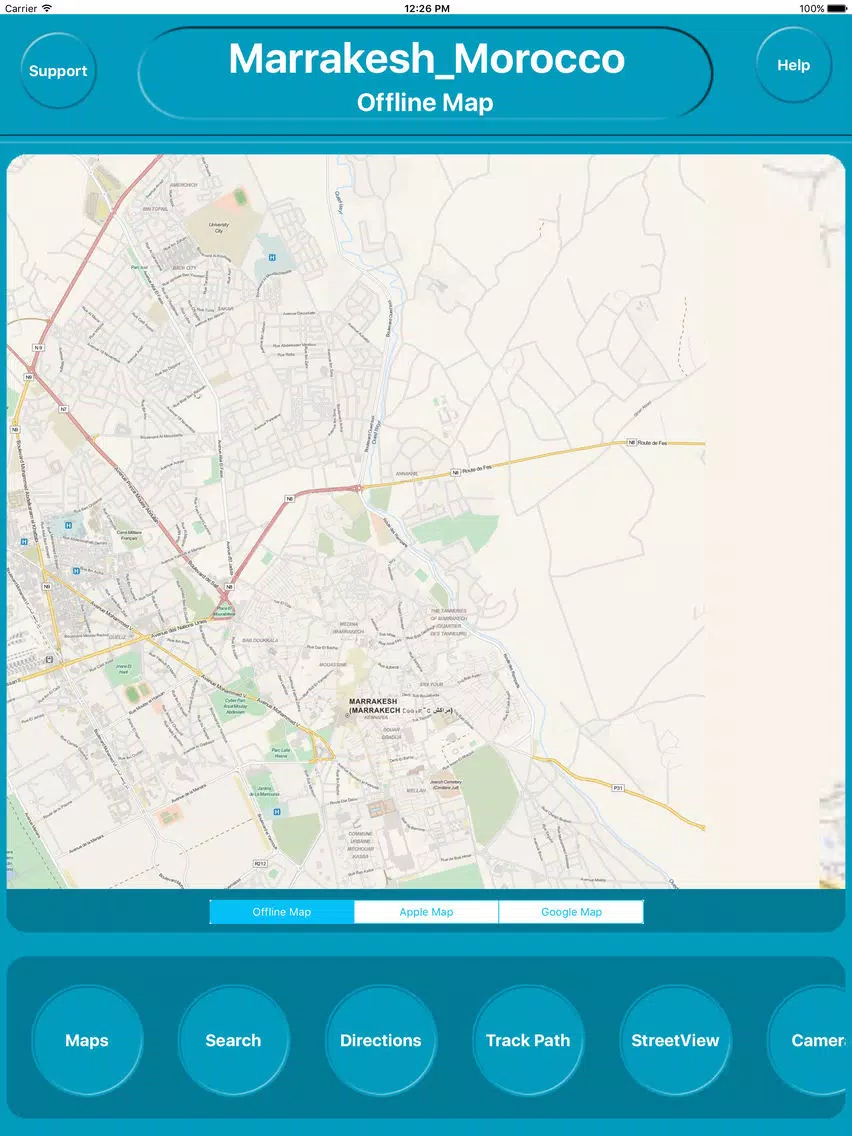Open the Maps round button
Image resolution: width=852 pixels, height=1136 pixels.
point(87,1040)
